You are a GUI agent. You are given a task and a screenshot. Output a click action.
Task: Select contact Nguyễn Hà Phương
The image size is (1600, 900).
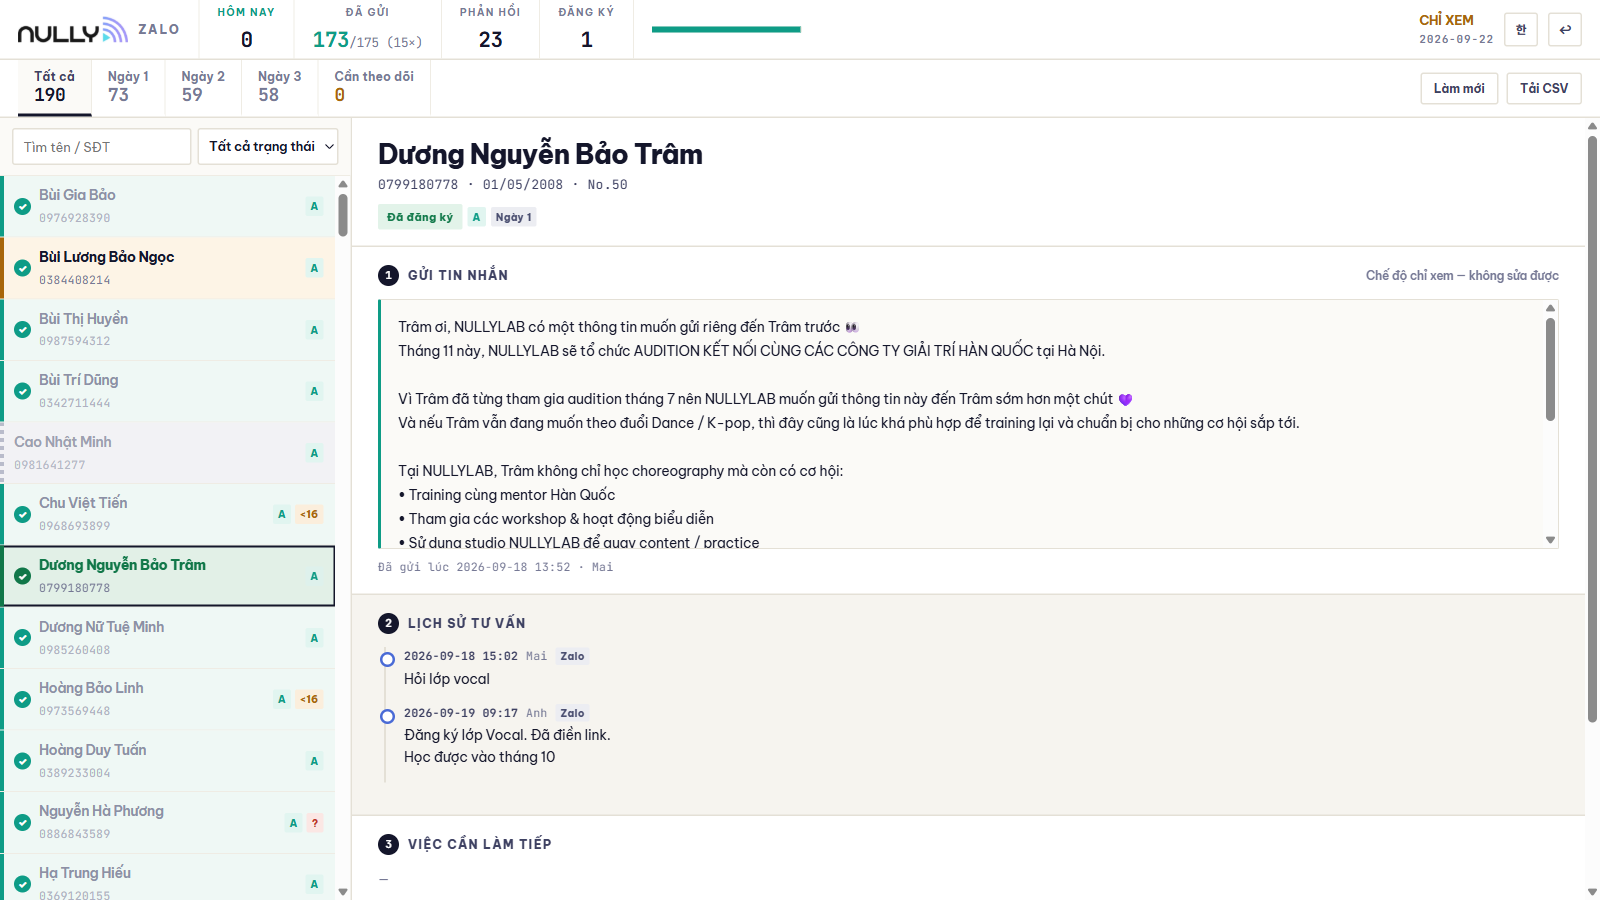coord(168,822)
